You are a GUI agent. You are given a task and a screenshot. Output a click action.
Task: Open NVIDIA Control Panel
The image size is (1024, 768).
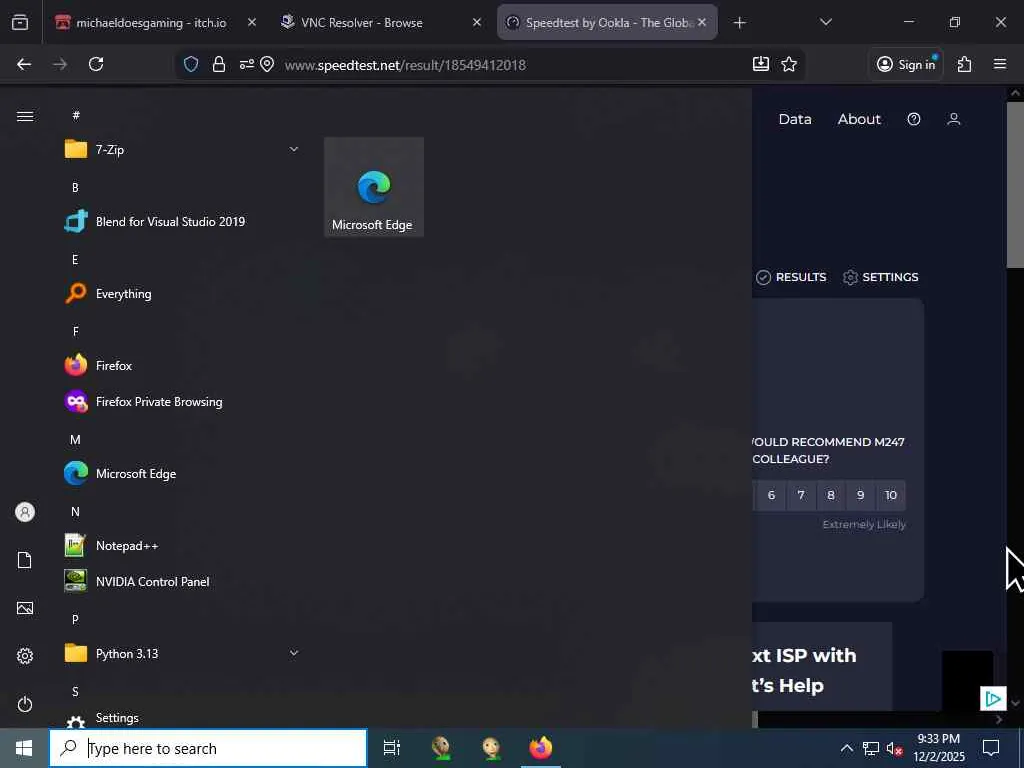pyautogui.click(x=182, y=581)
